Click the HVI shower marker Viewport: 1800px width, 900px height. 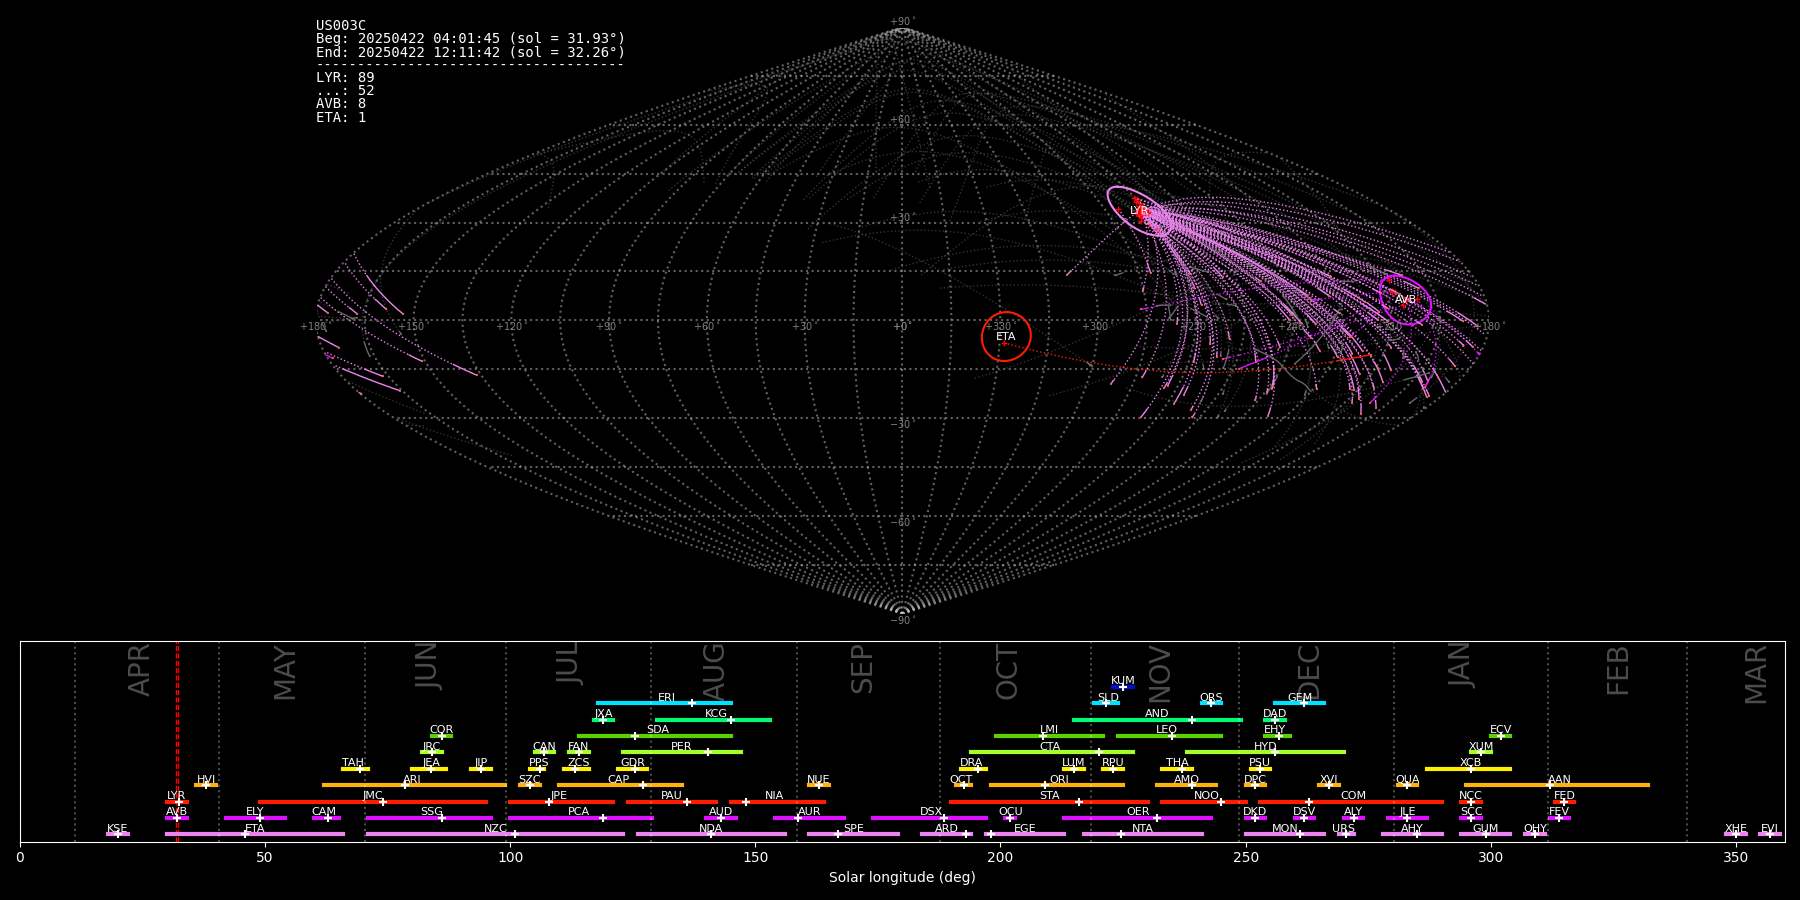206,785
